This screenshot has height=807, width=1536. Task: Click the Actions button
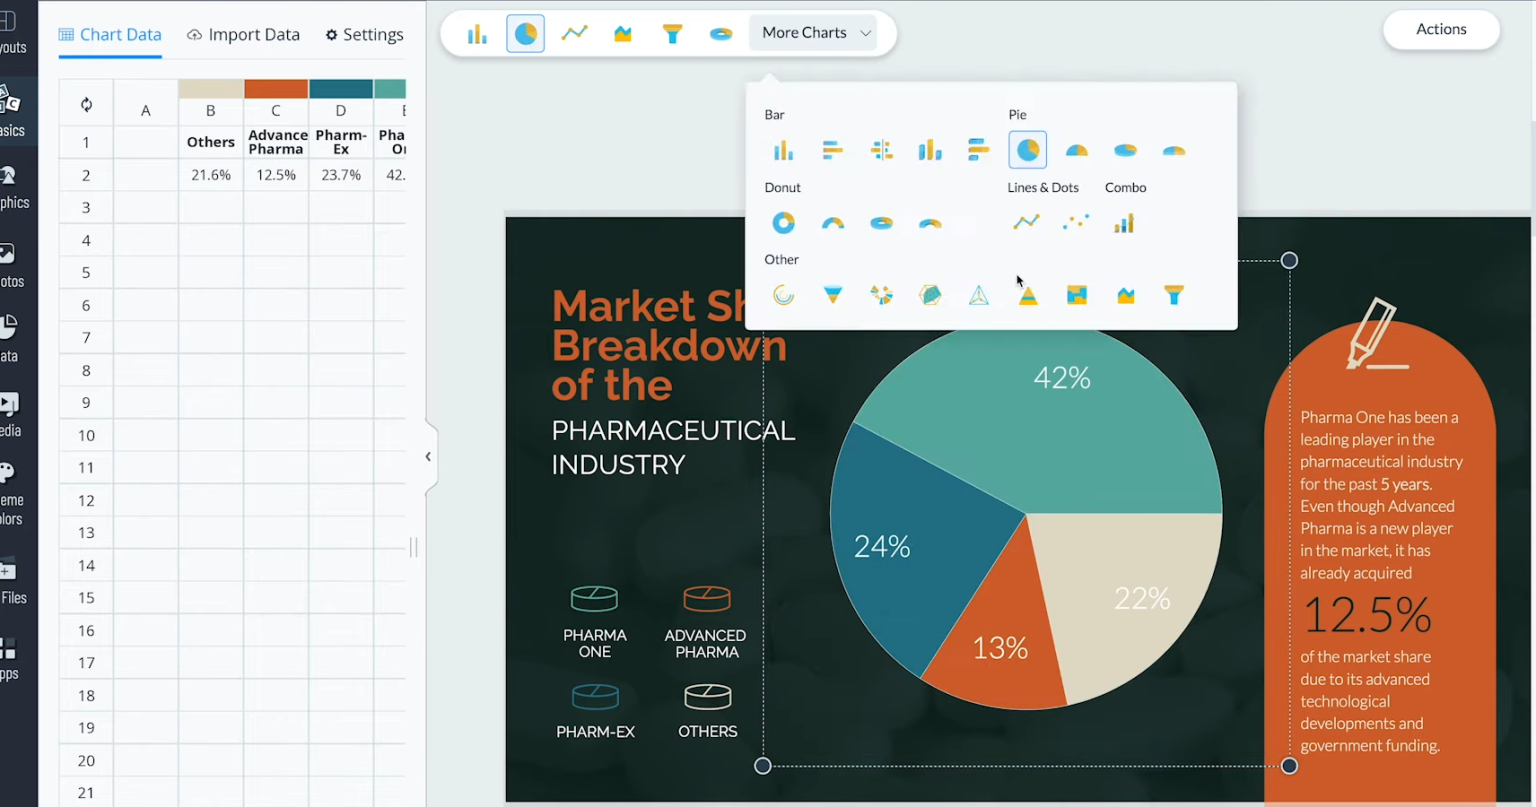[1440, 29]
